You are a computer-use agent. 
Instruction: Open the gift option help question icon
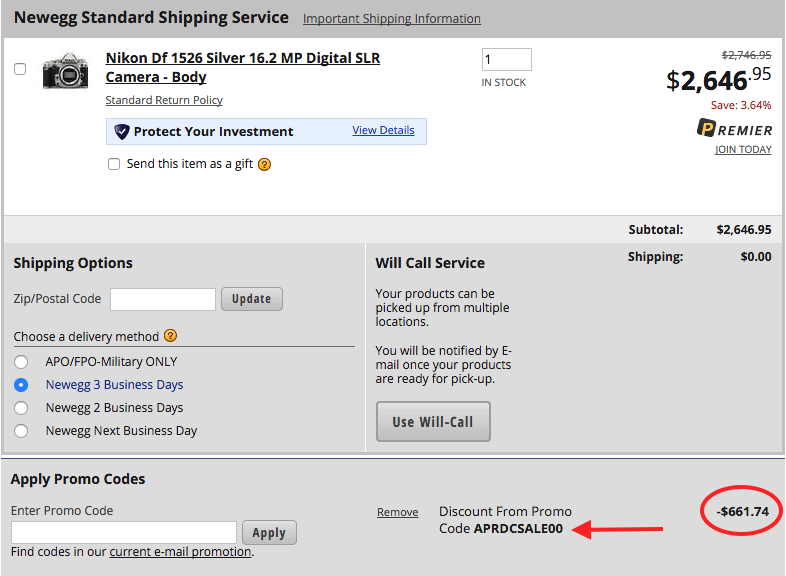(x=264, y=164)
